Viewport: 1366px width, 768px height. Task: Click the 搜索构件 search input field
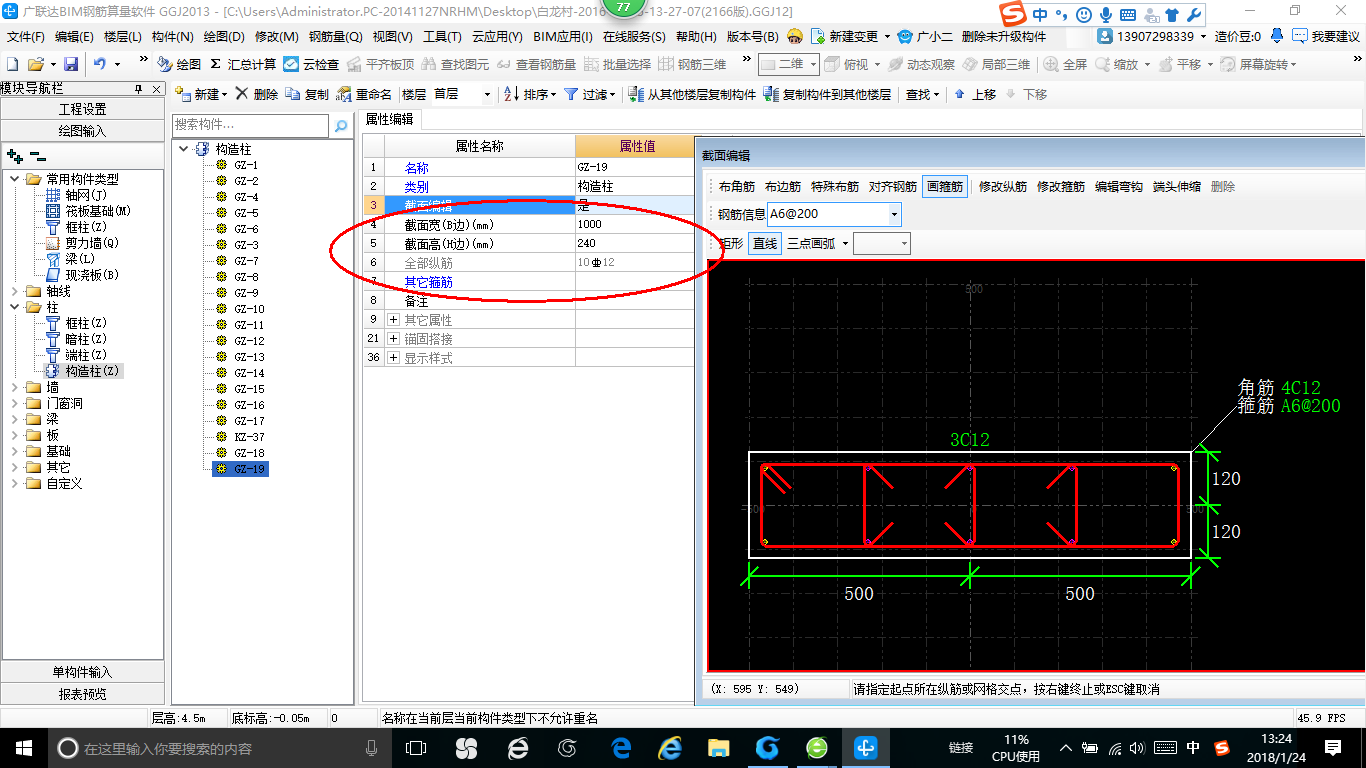(251, 125)
